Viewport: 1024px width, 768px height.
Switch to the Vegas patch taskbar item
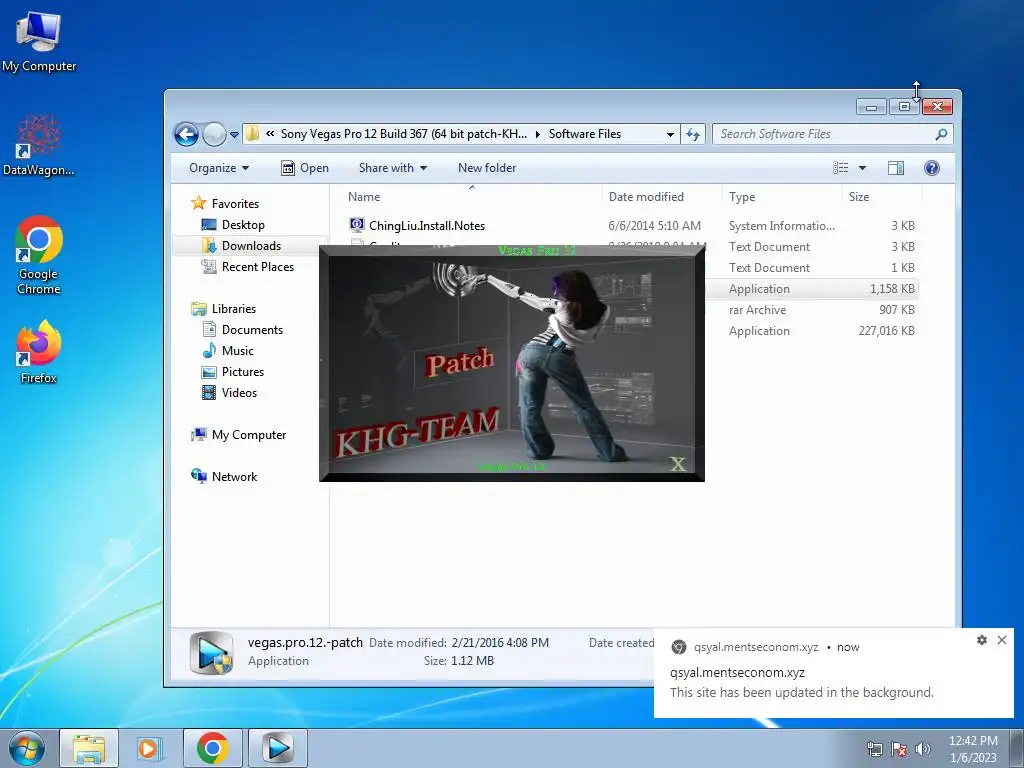[x=278, y=748]
